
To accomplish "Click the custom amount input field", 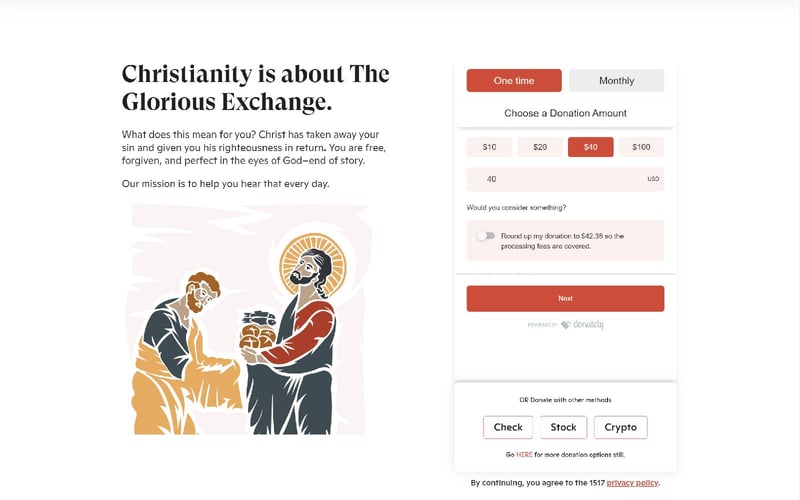I will (565, 179).
